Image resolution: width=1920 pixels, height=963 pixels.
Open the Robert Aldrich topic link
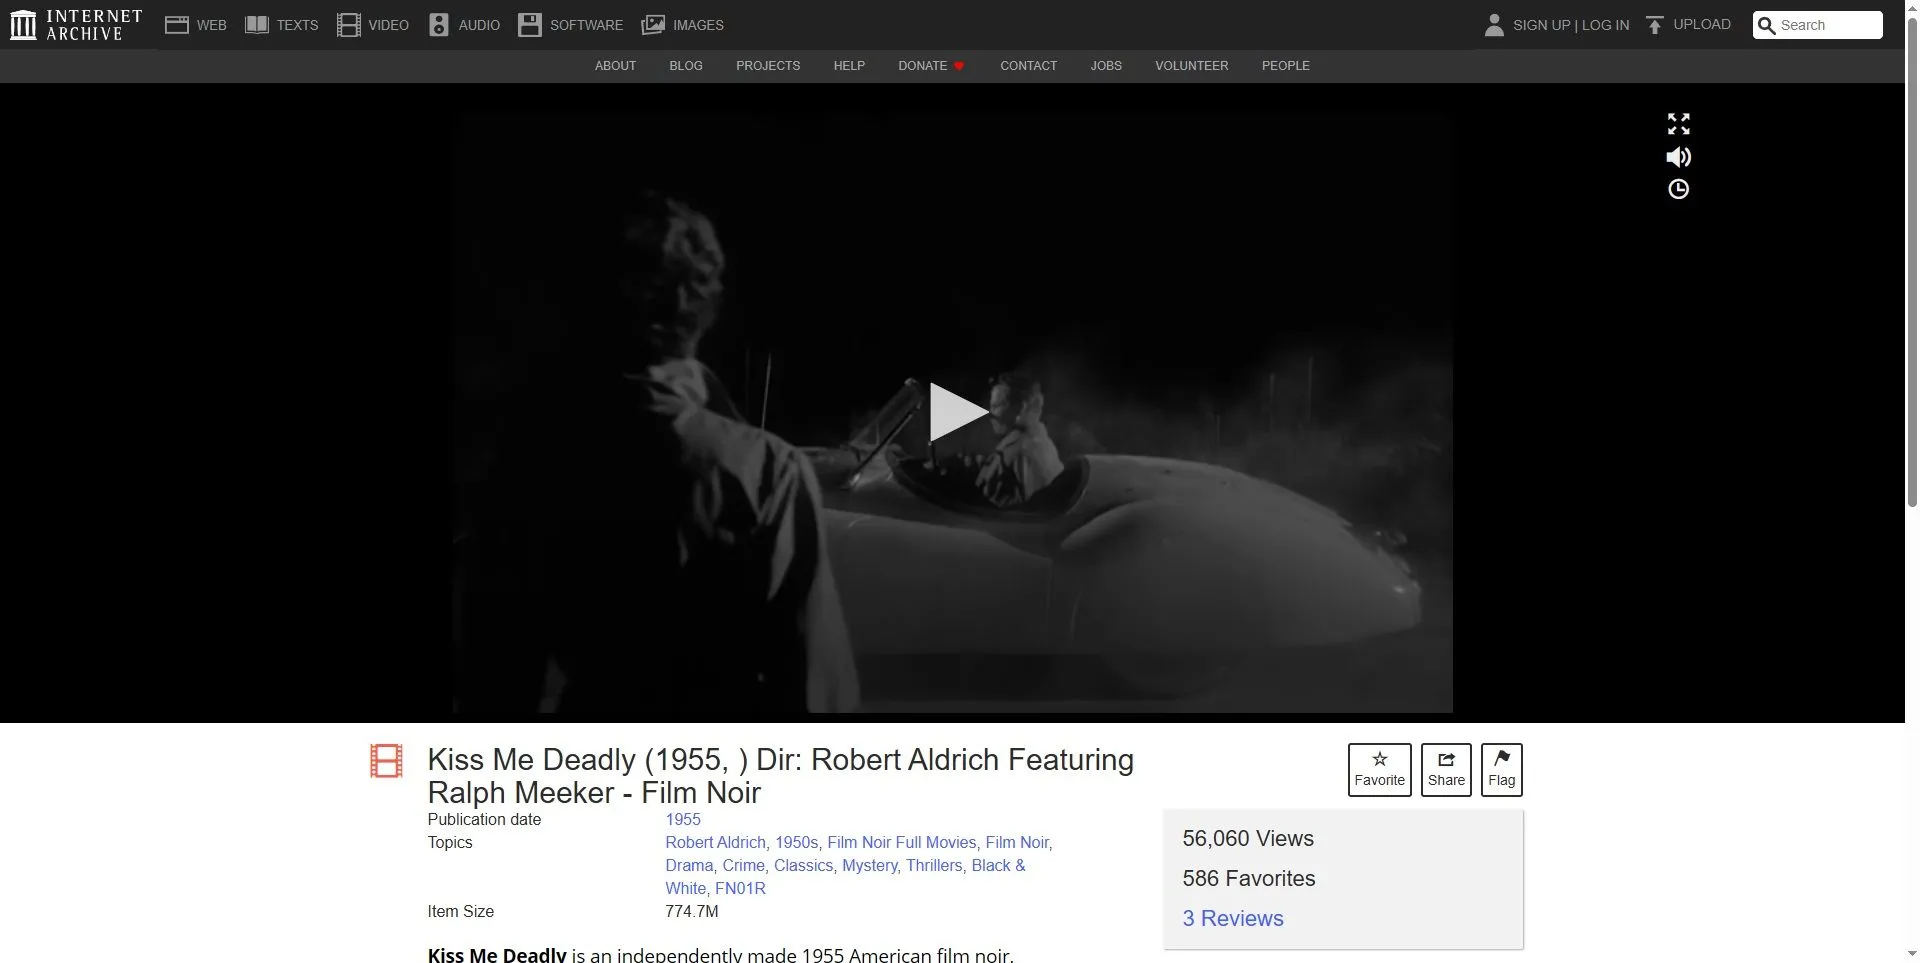coord(715,842)
